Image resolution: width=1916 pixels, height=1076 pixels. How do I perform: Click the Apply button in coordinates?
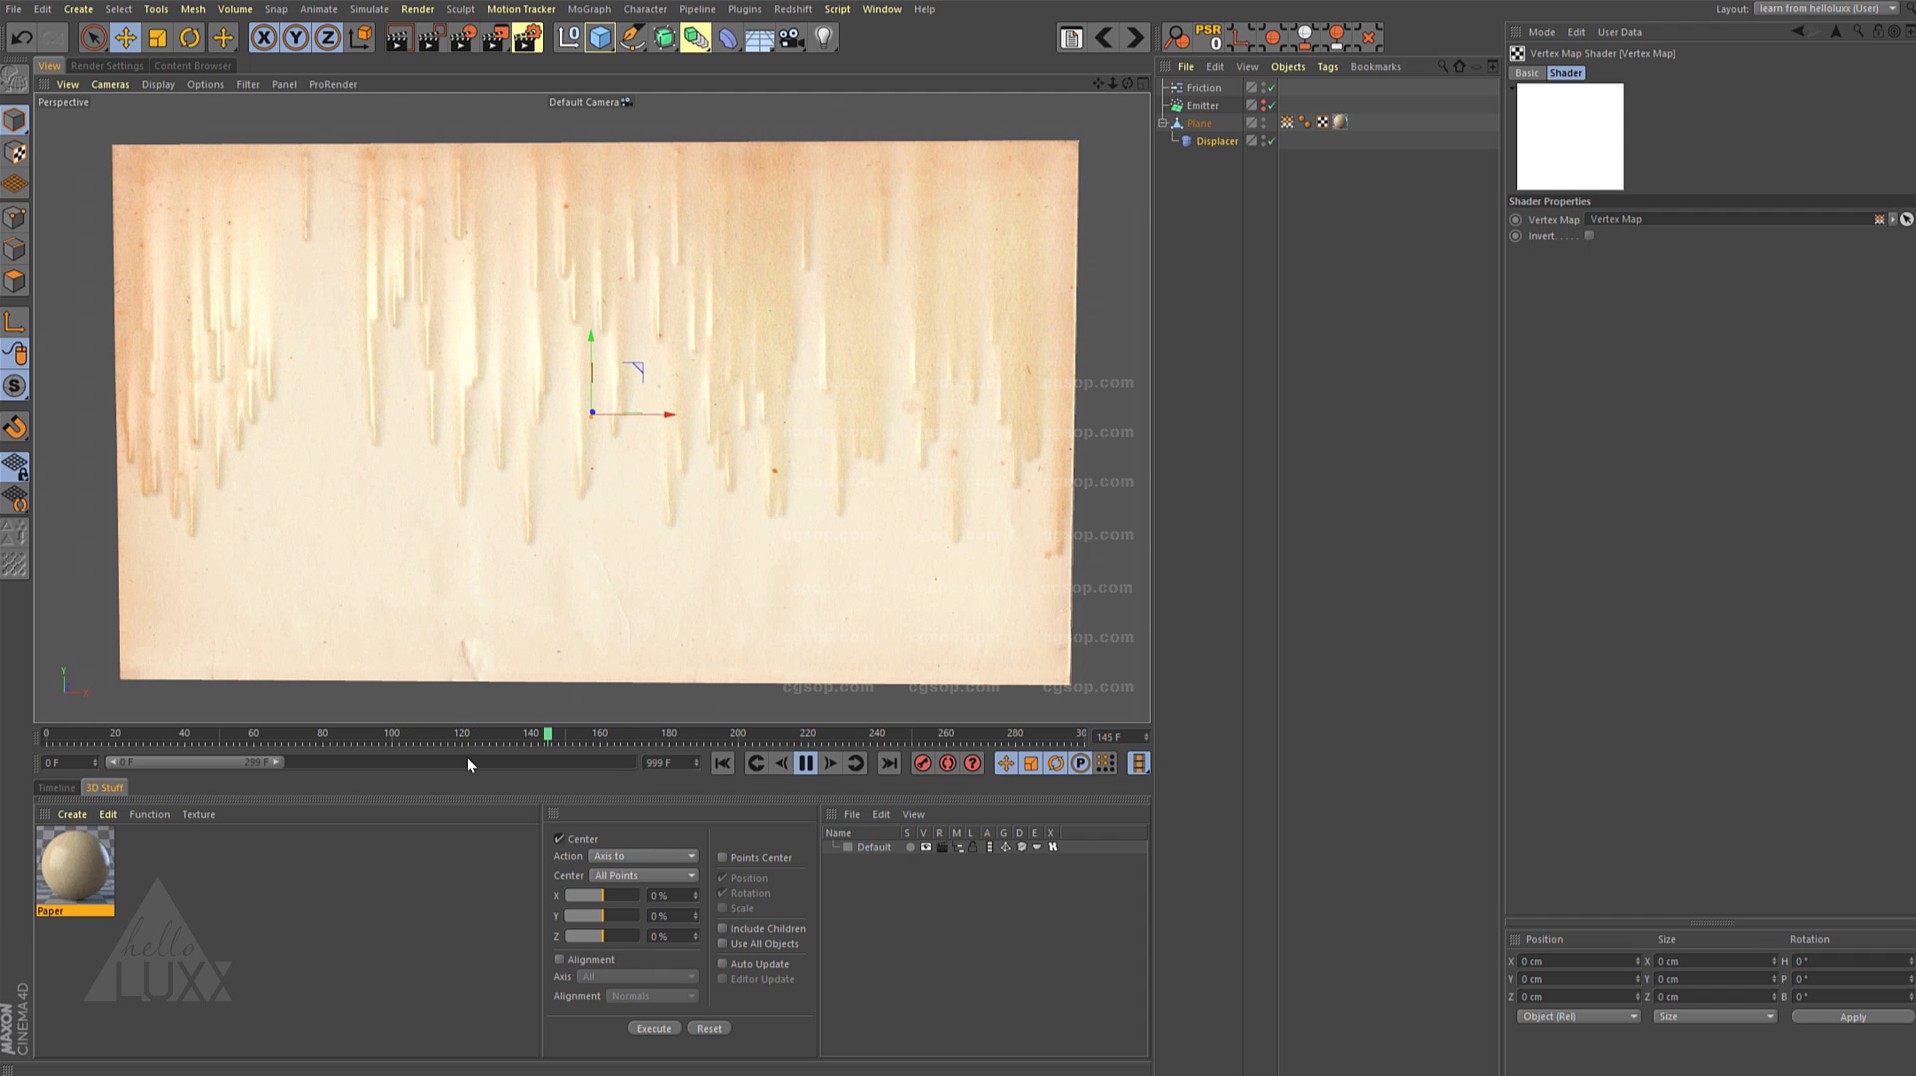(1852, 1017)
